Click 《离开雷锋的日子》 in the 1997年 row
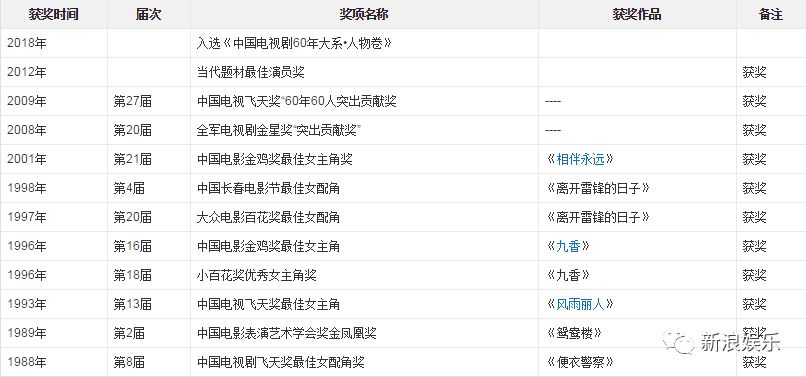The height and width of the screenshot is (377, 806). 598,218
